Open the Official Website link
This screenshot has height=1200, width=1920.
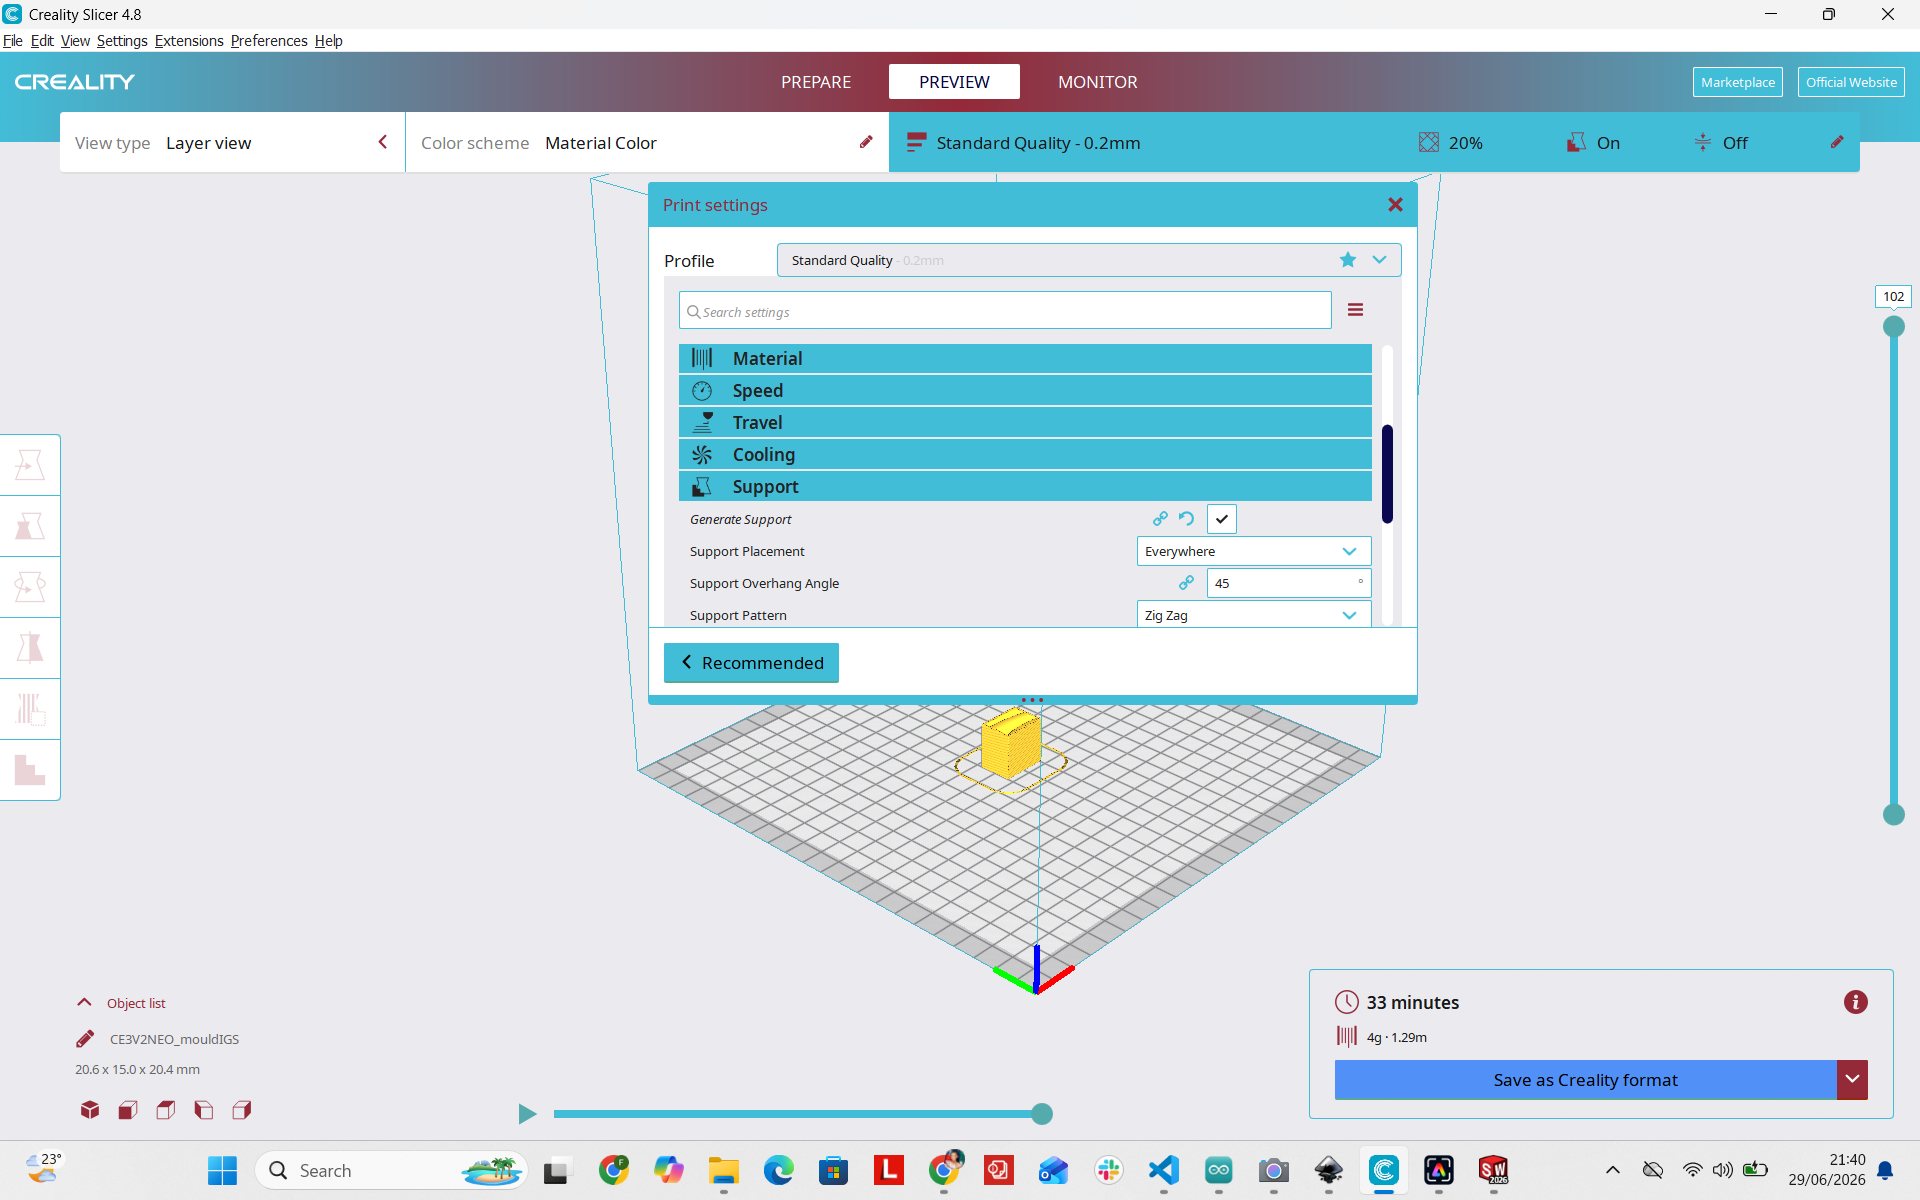tap(1851, 82)
